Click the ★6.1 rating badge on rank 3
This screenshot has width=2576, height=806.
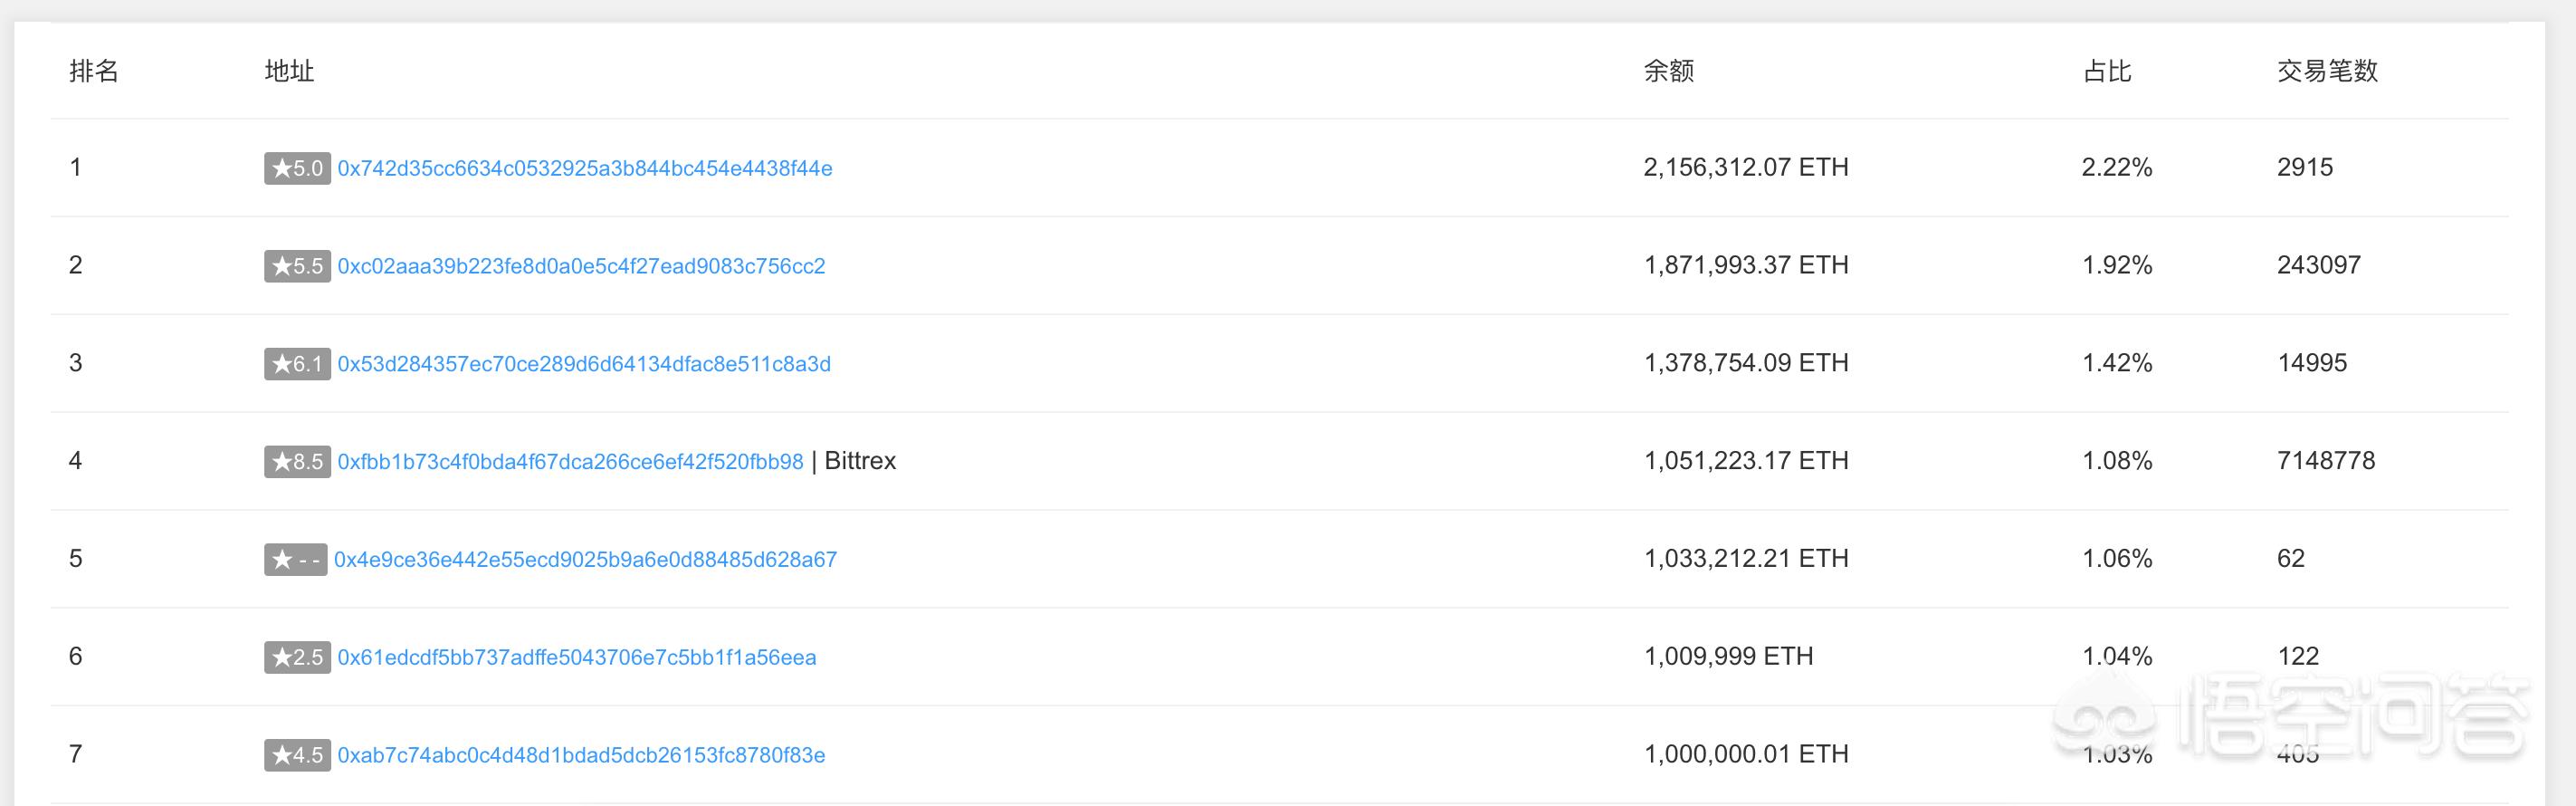pyautogui.click(x=297, y=363)
